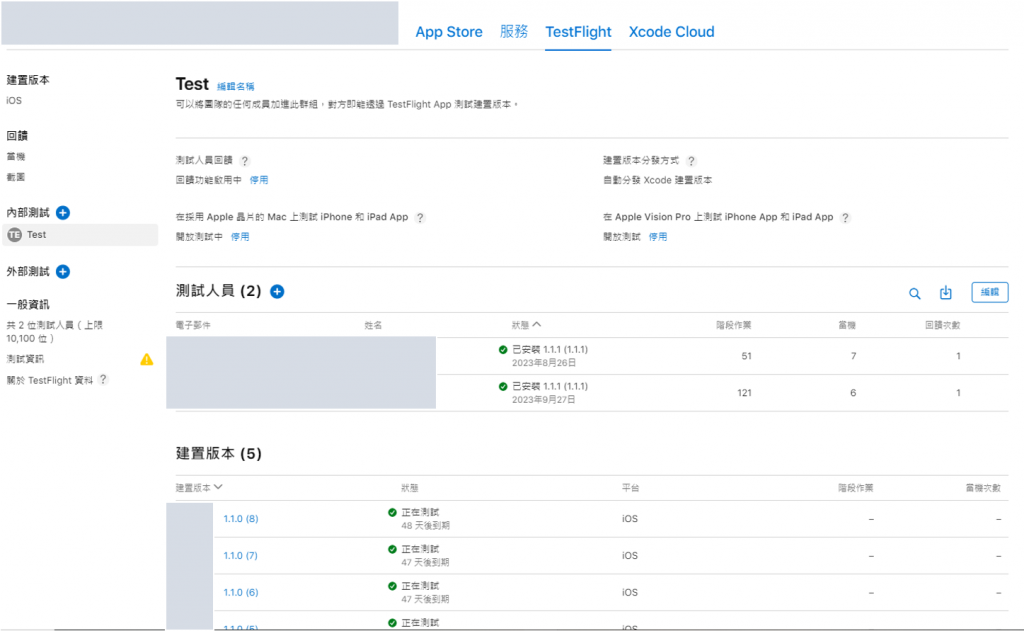The image size is (1024, 631).
Task: Open iOS under 建置版本 in the sidebar
Action: (x=14, y=101)
